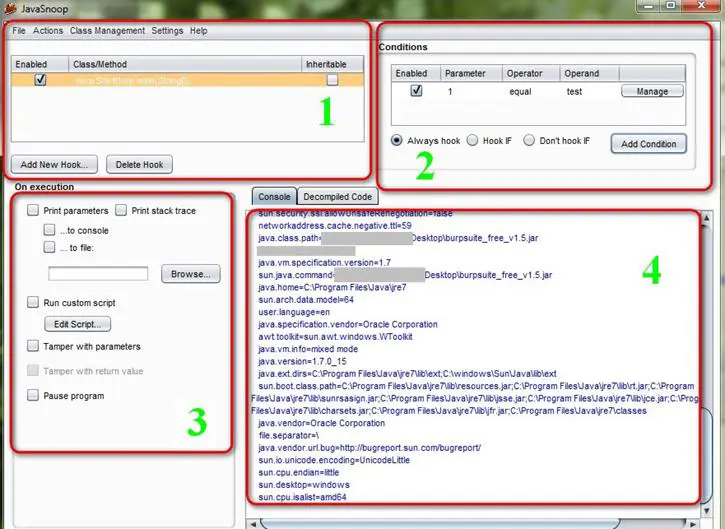Viewport: 725px width, 529px height.
Task: Open the File menu
Action: click(19, 31)
